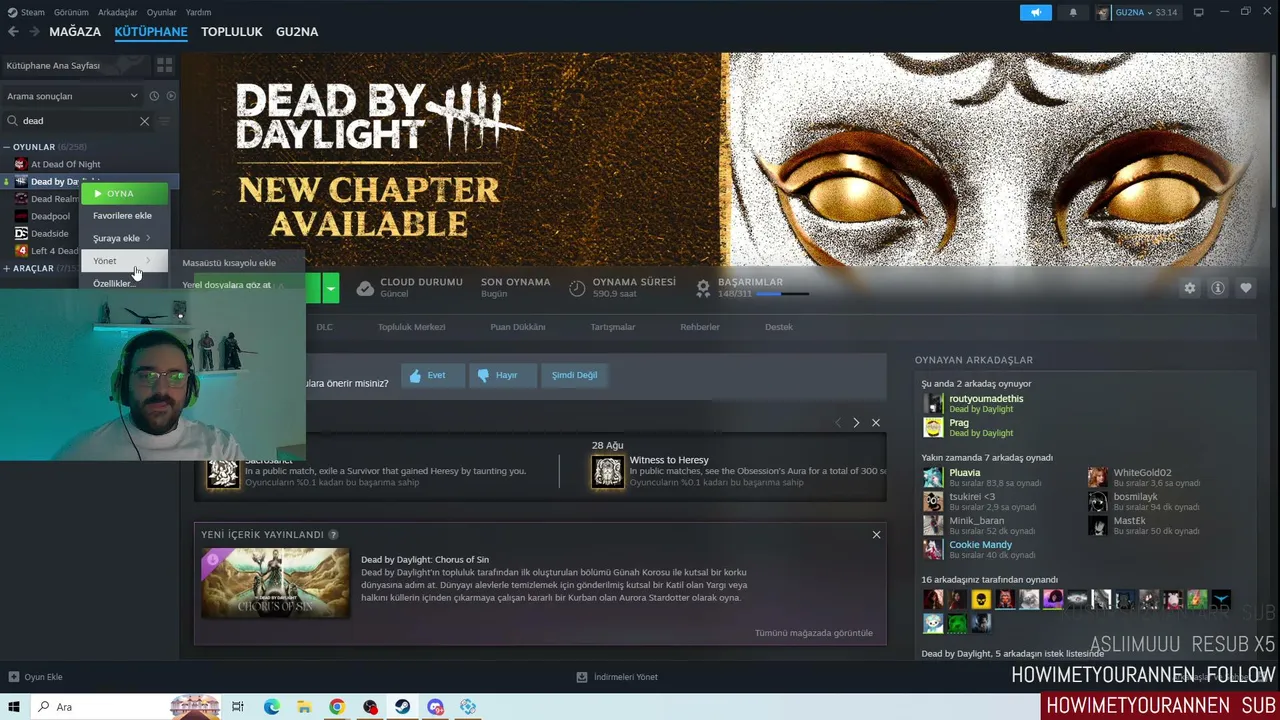
Task: Open the Oyunlar menu
Action: click(x=162, y=12)
